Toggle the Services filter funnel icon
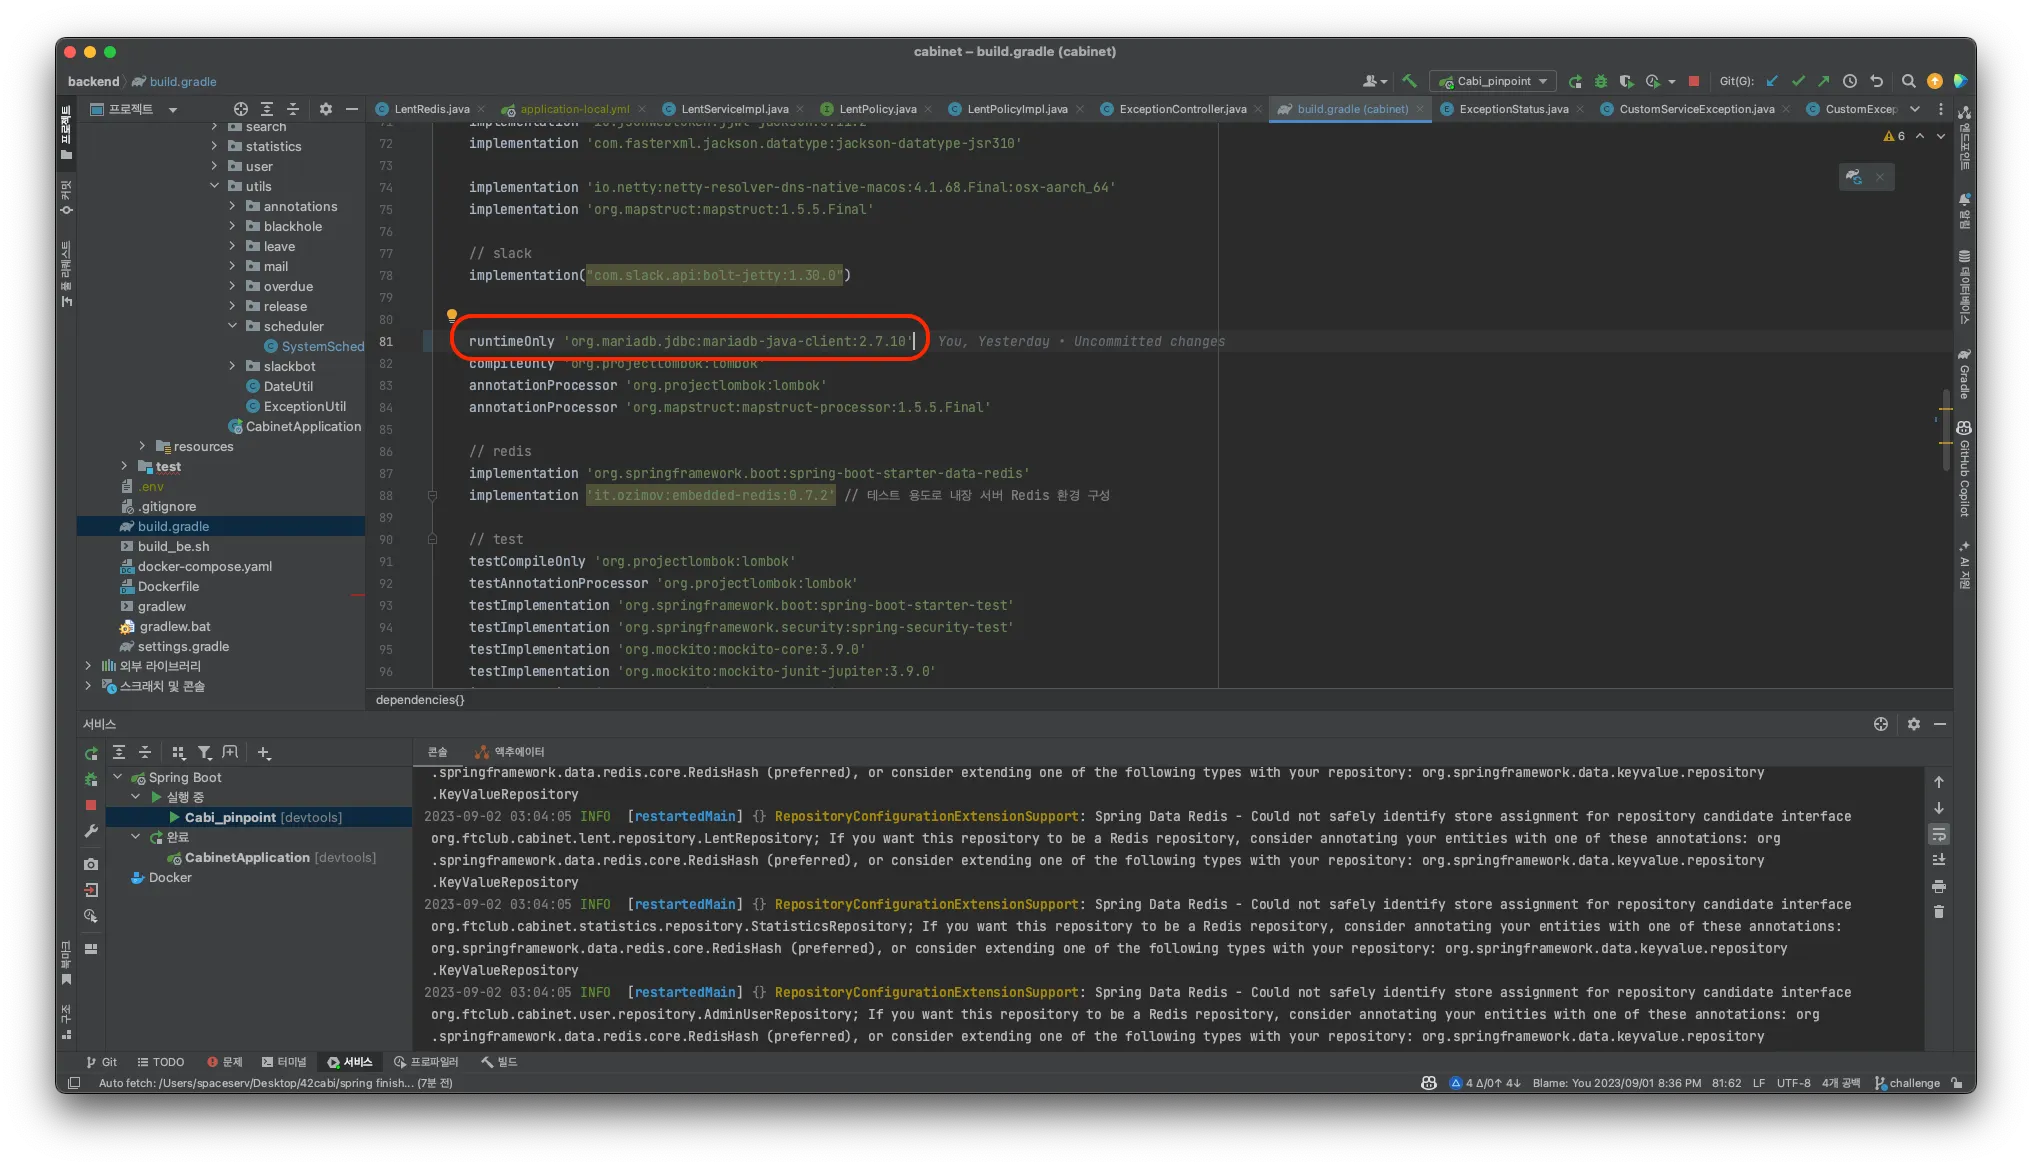 tap(204, 752)
